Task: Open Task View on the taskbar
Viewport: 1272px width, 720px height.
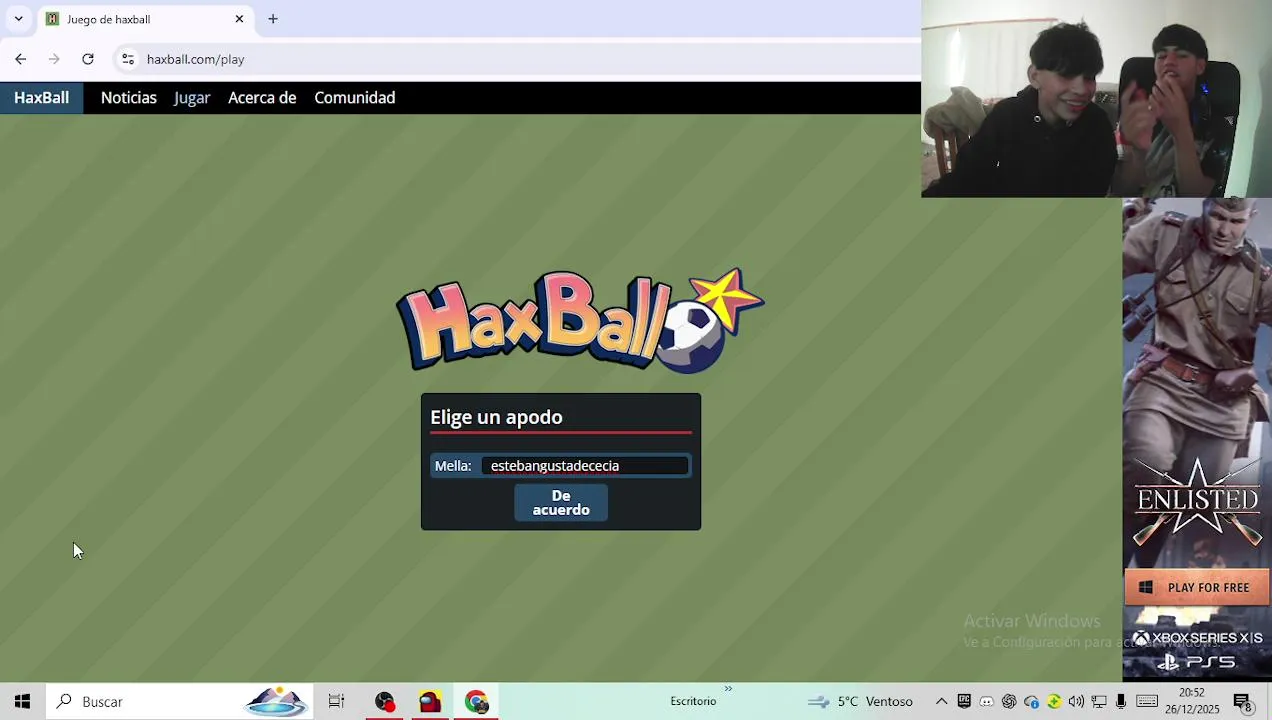Action: point(336,702)
